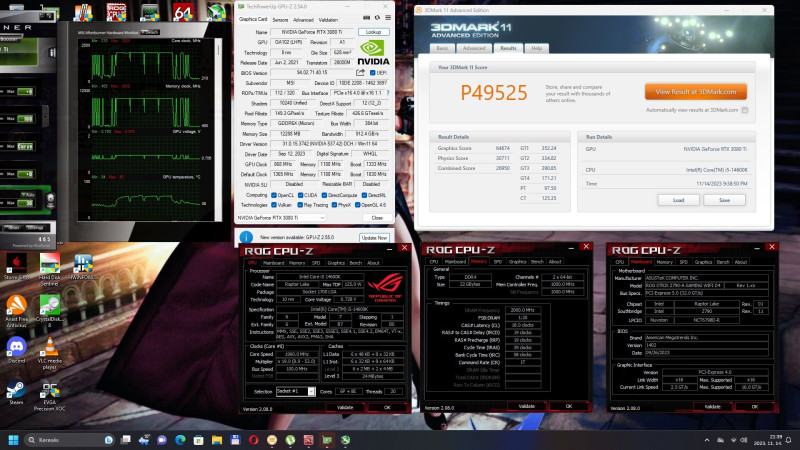Click Lookup button in GPU-Z
The width and height of the screenshot is (800, 450).
point(373,32)
